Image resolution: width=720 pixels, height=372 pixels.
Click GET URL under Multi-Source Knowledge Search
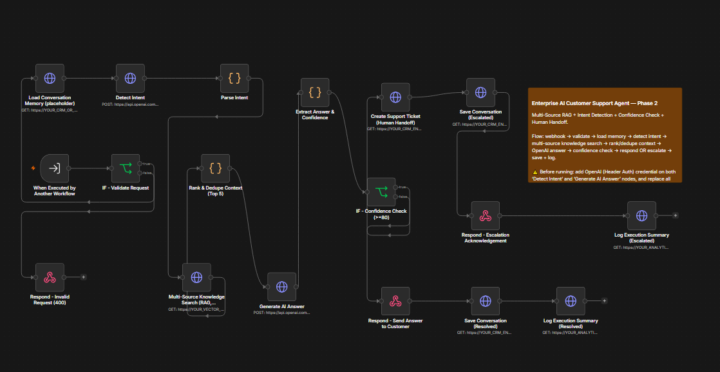197,310
